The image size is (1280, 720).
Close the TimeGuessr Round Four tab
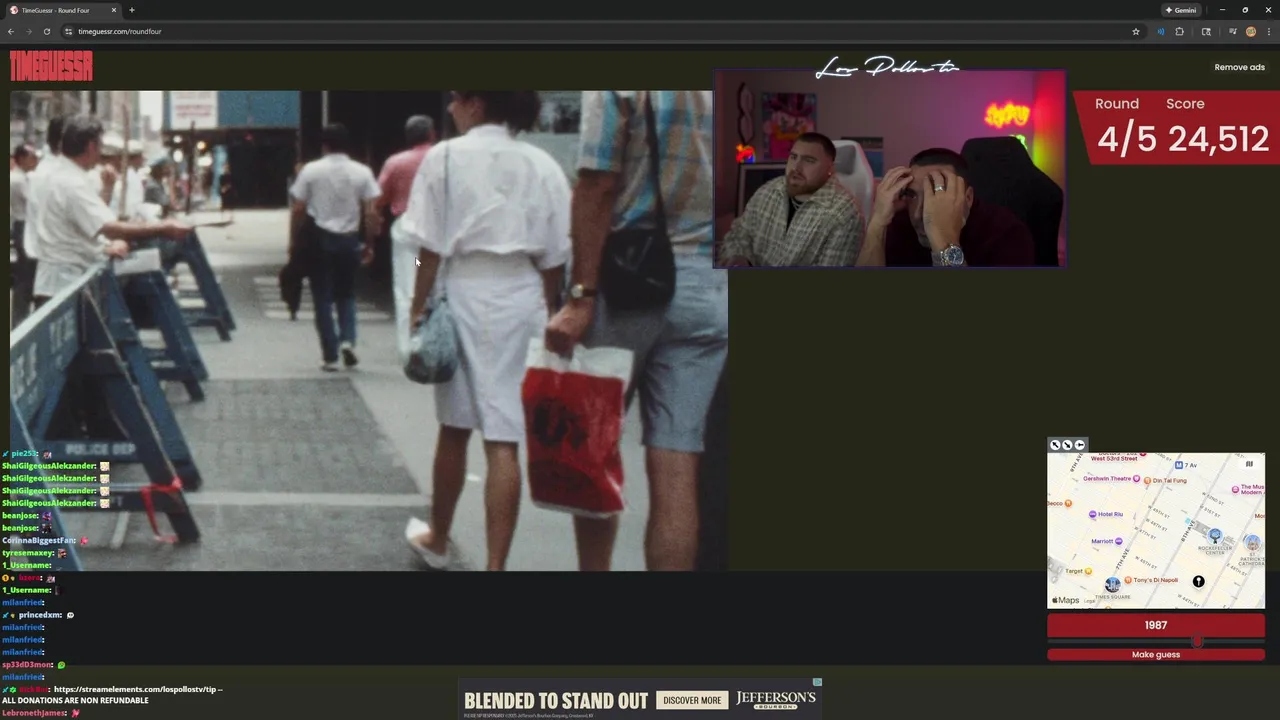114,10
